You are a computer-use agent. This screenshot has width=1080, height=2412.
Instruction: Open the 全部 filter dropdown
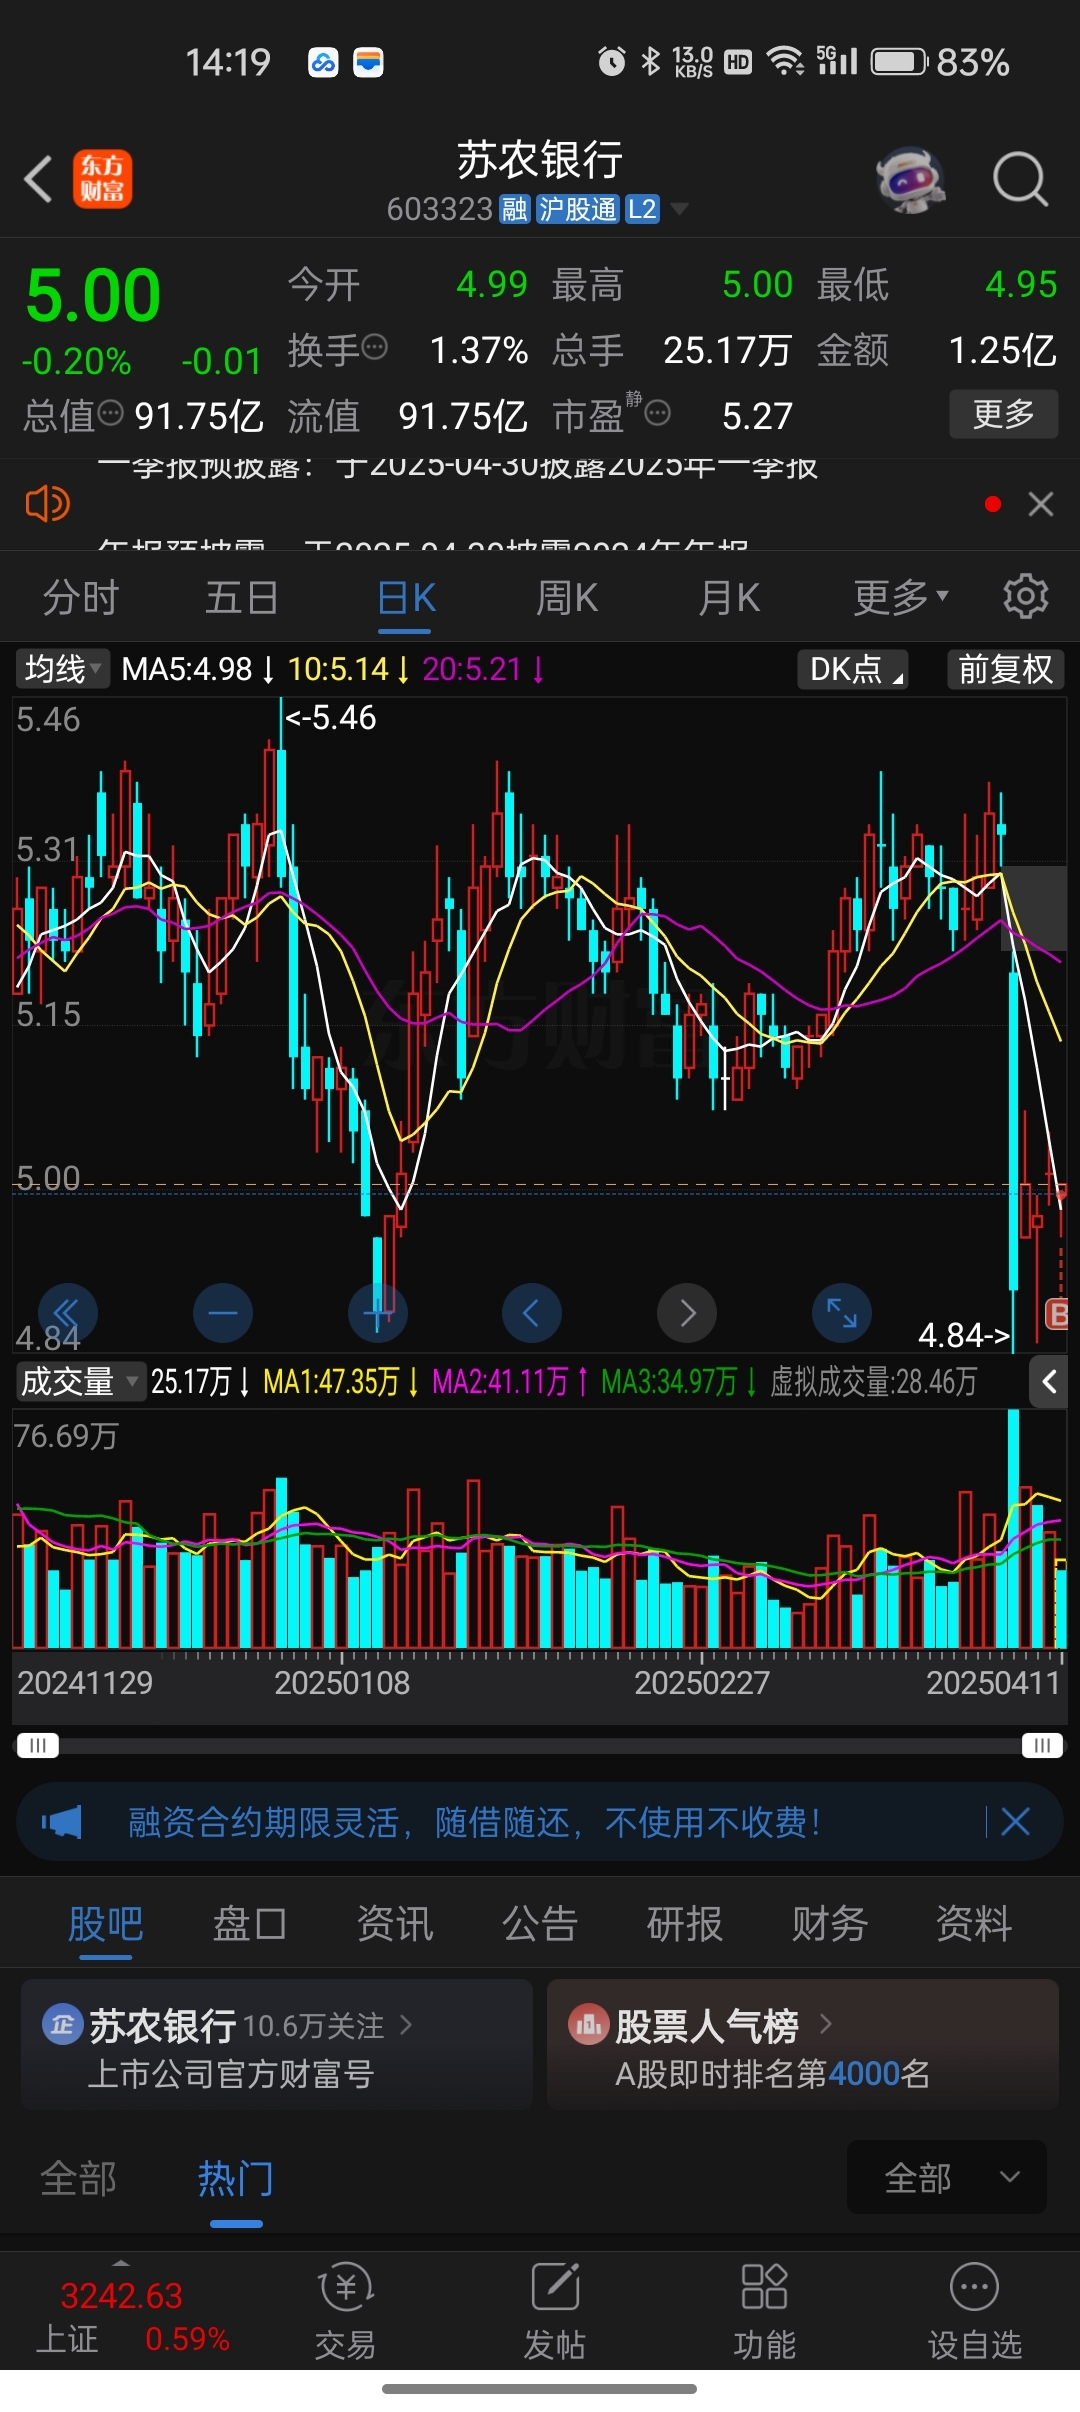(946, 2177)
